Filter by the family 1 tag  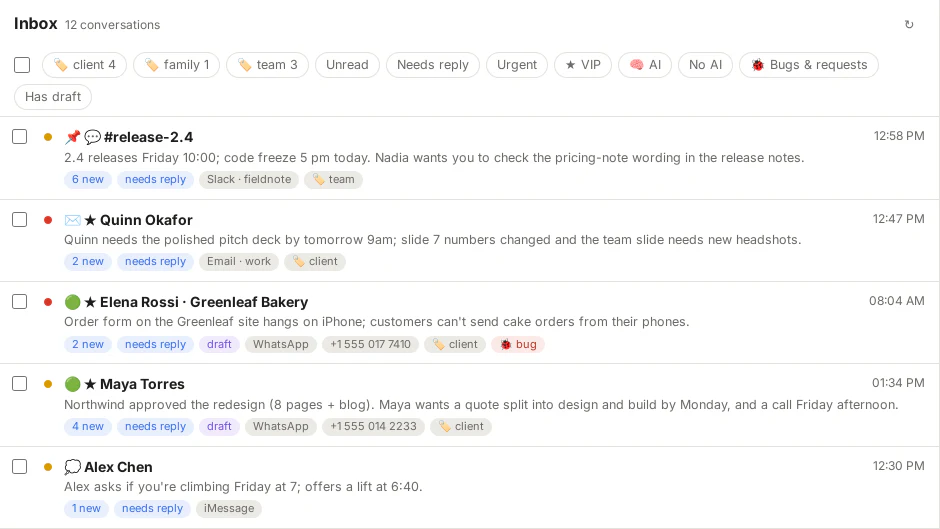click(176, 65)
